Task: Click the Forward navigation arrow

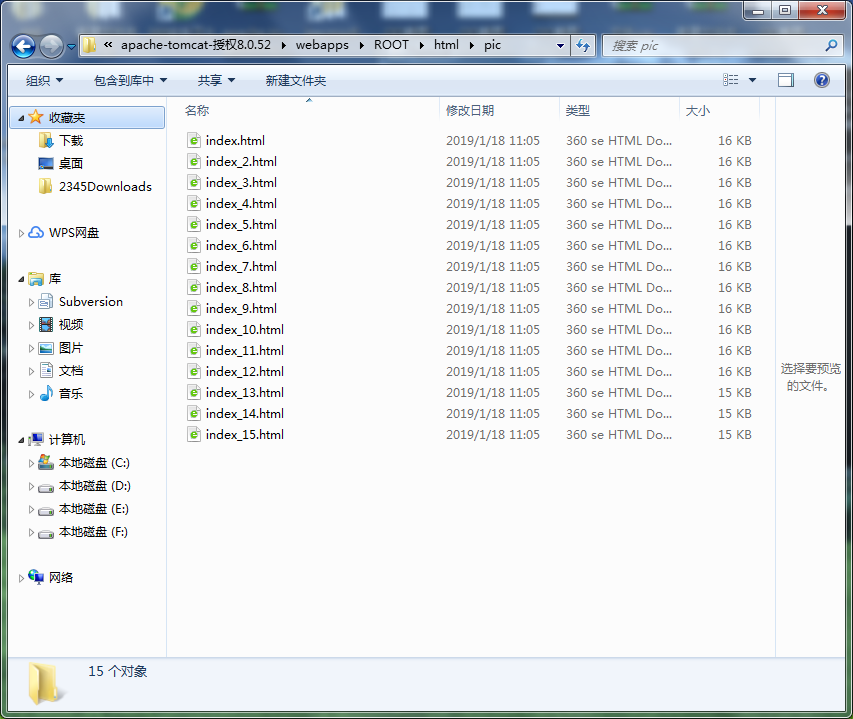Action: coord(52,46)
